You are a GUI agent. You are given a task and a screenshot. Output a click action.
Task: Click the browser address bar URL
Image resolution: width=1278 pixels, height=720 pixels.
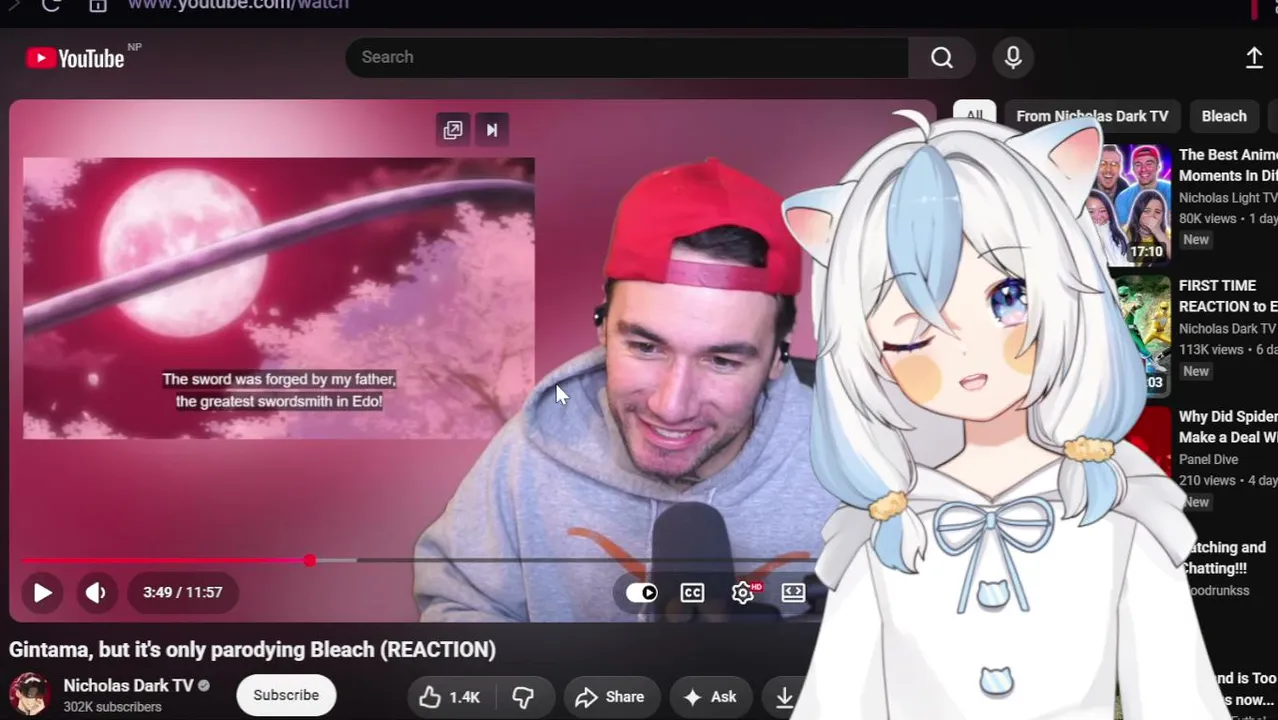tap(238, 5)
